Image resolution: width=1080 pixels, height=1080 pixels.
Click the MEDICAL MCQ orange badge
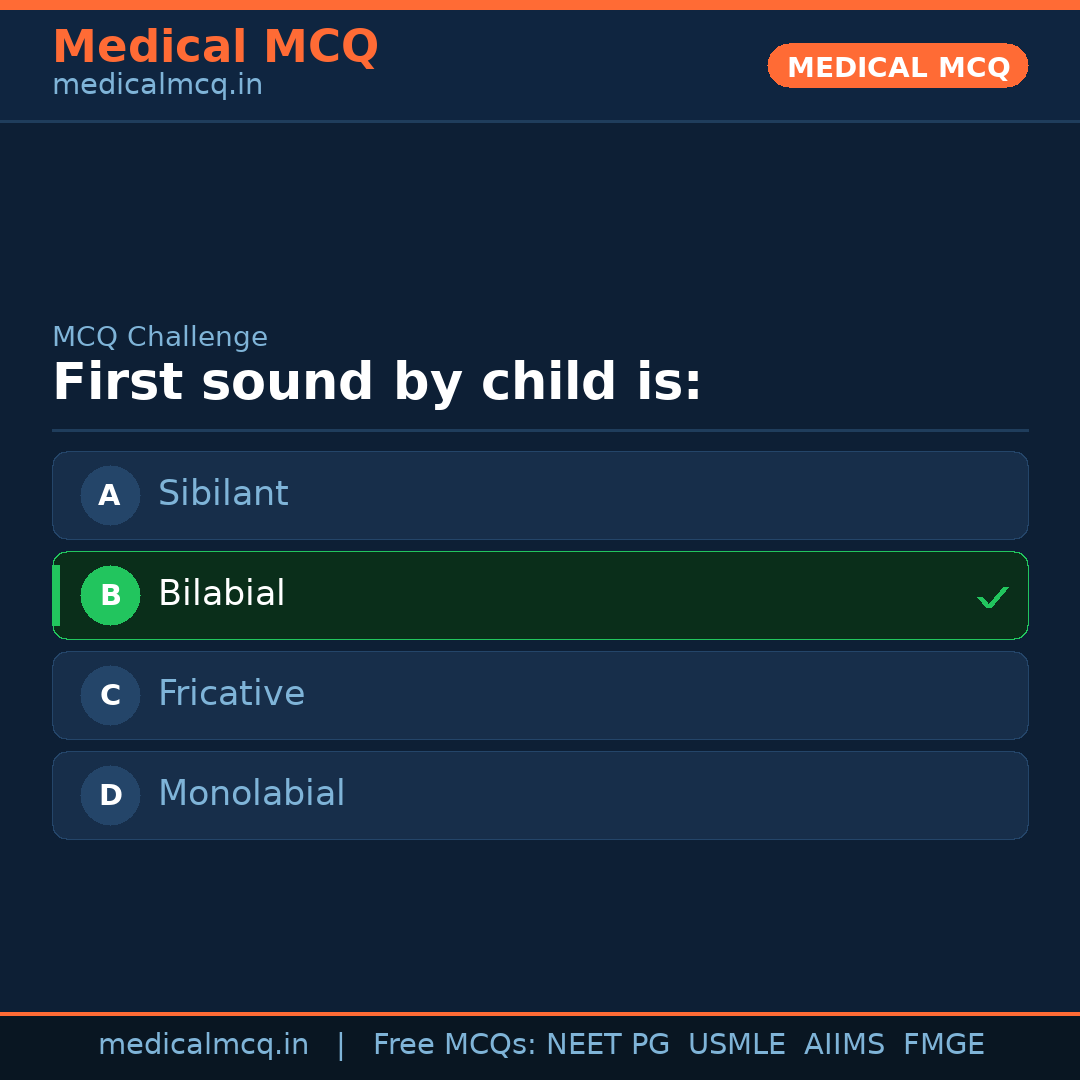(x=897, y=66)
